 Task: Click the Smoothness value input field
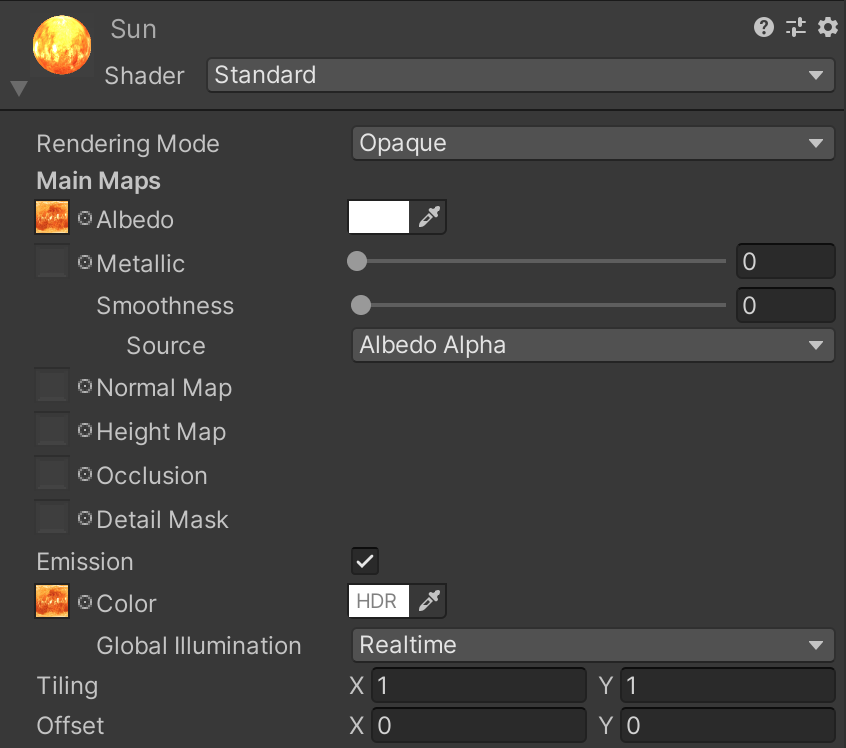(x=785, y=305)
